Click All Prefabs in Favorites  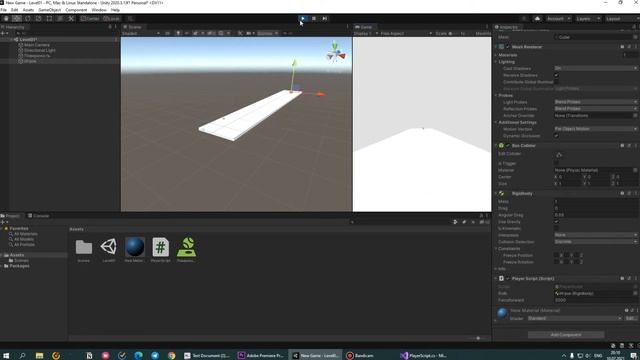(x=24, y=244)
